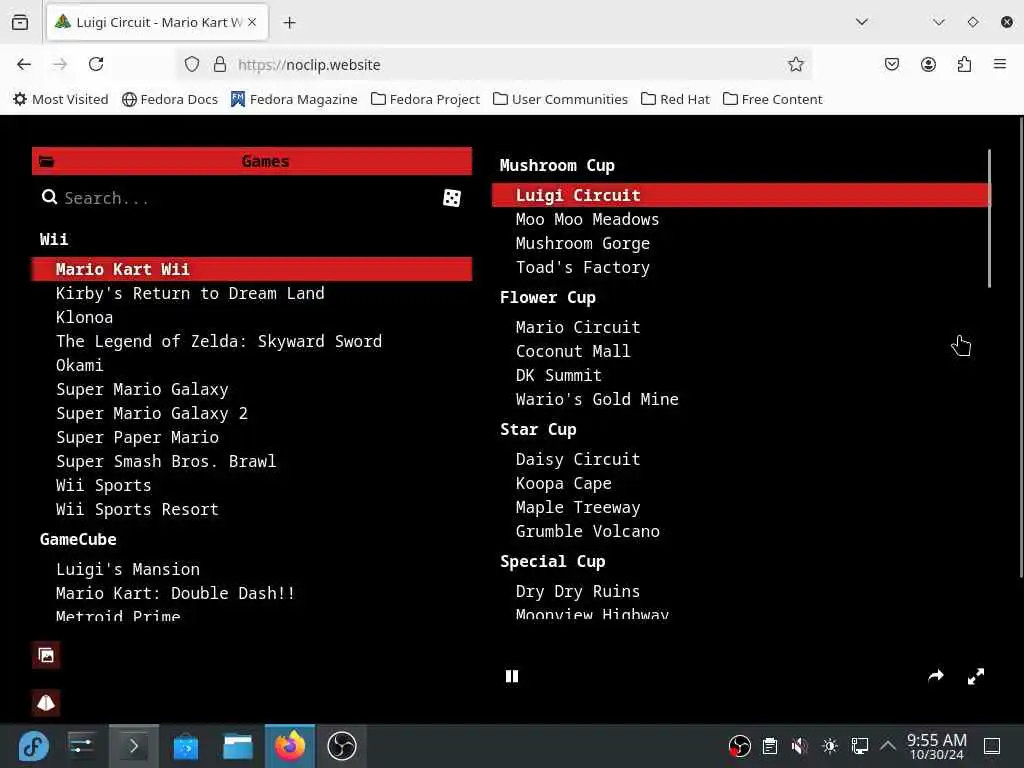Open the terminal from taskbar
The height and width of the screenshot is (768, 1024).
[x=133, y=746]
